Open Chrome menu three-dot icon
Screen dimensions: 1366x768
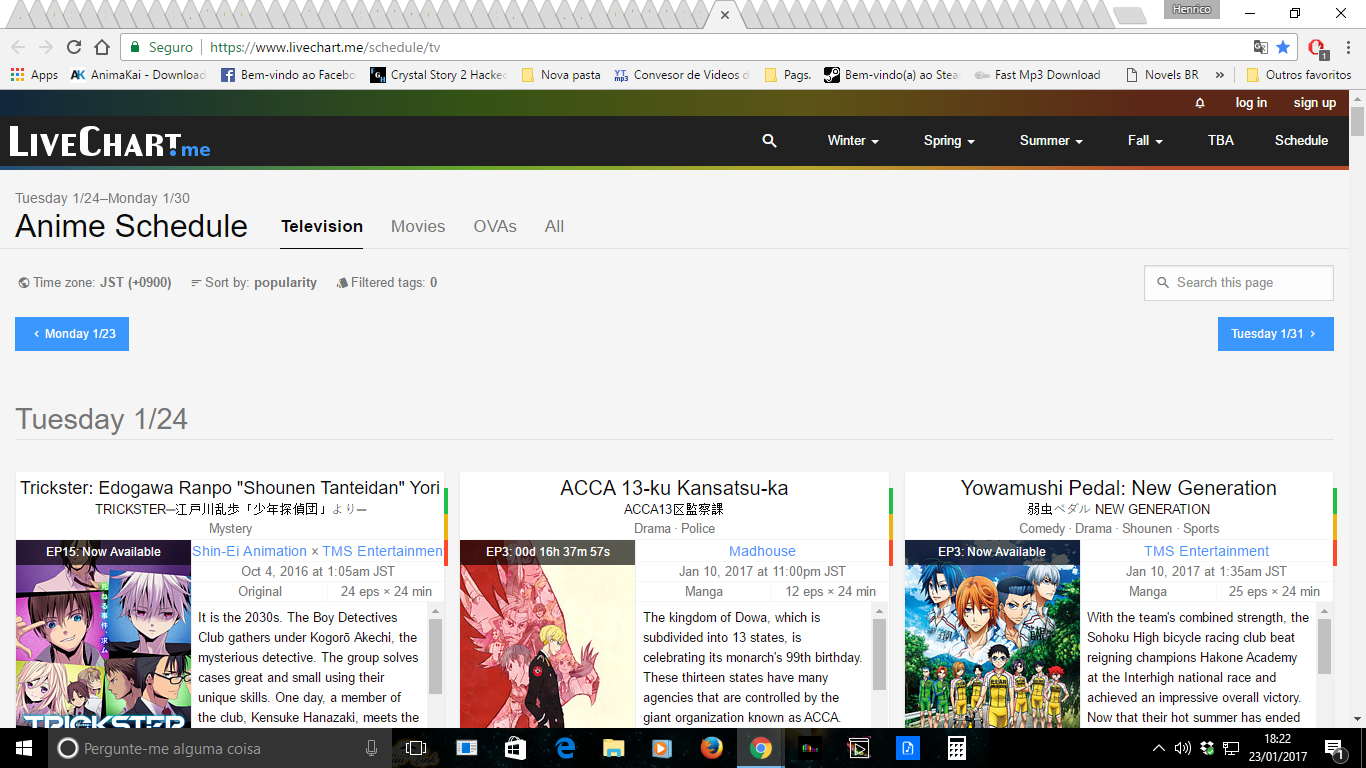(1347, 47)
